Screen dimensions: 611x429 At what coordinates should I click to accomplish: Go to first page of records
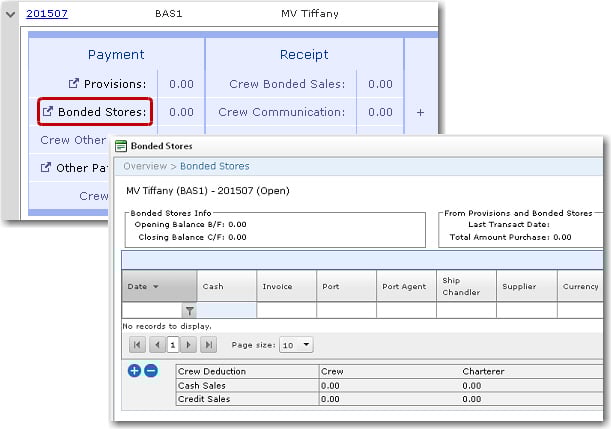138,345
